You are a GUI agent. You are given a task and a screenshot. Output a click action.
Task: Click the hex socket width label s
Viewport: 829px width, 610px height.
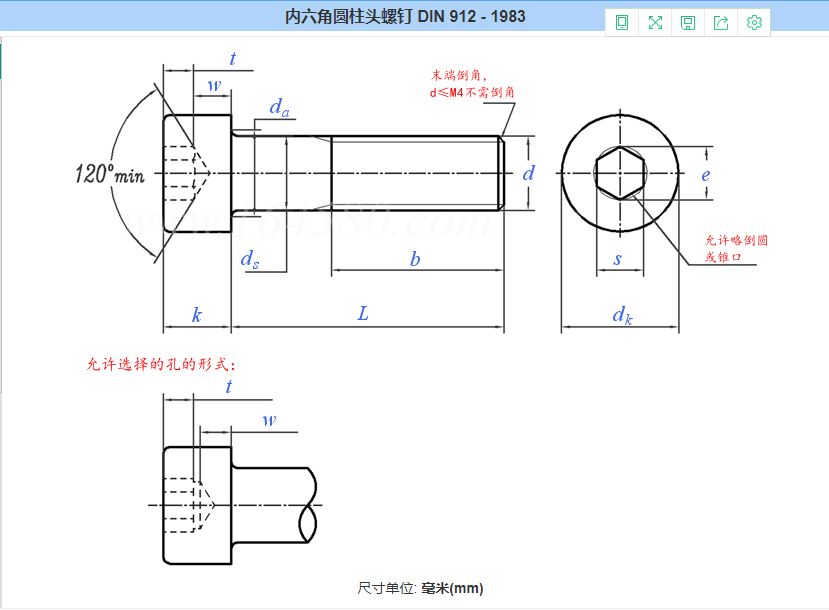pos(618,260)
